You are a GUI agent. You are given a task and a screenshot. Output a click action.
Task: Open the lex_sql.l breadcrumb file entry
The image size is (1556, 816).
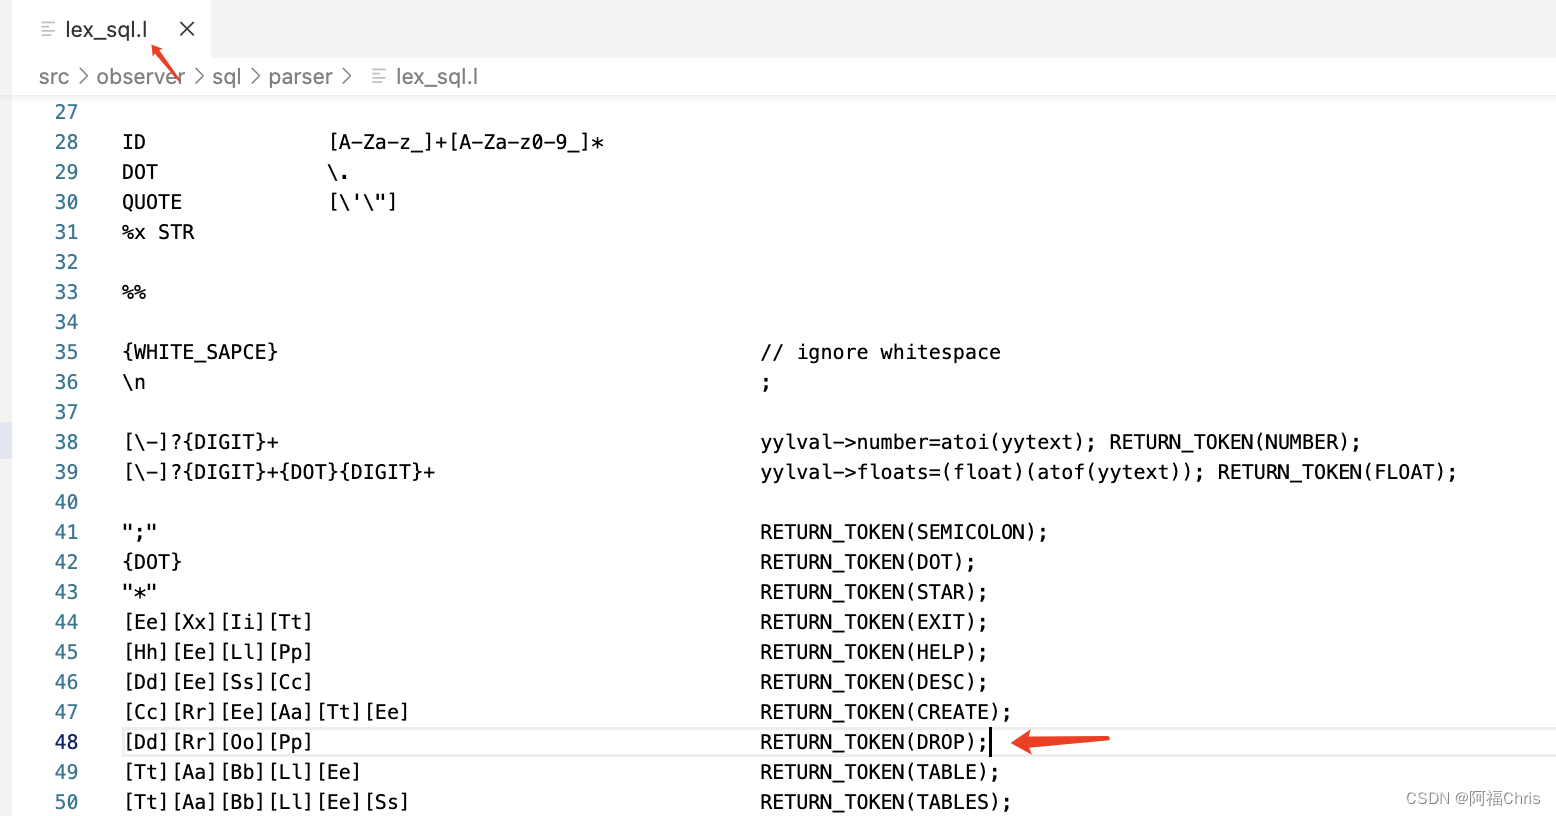click(436, 77)
